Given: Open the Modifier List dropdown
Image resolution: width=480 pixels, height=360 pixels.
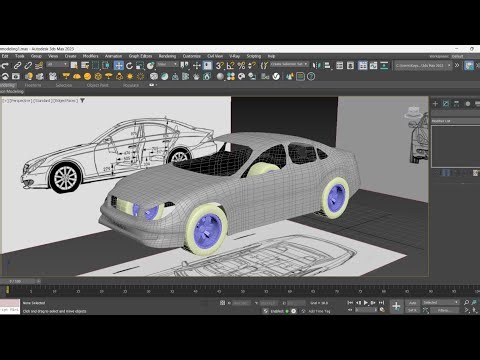Looking at the screenshot, I should coord(455,121).
